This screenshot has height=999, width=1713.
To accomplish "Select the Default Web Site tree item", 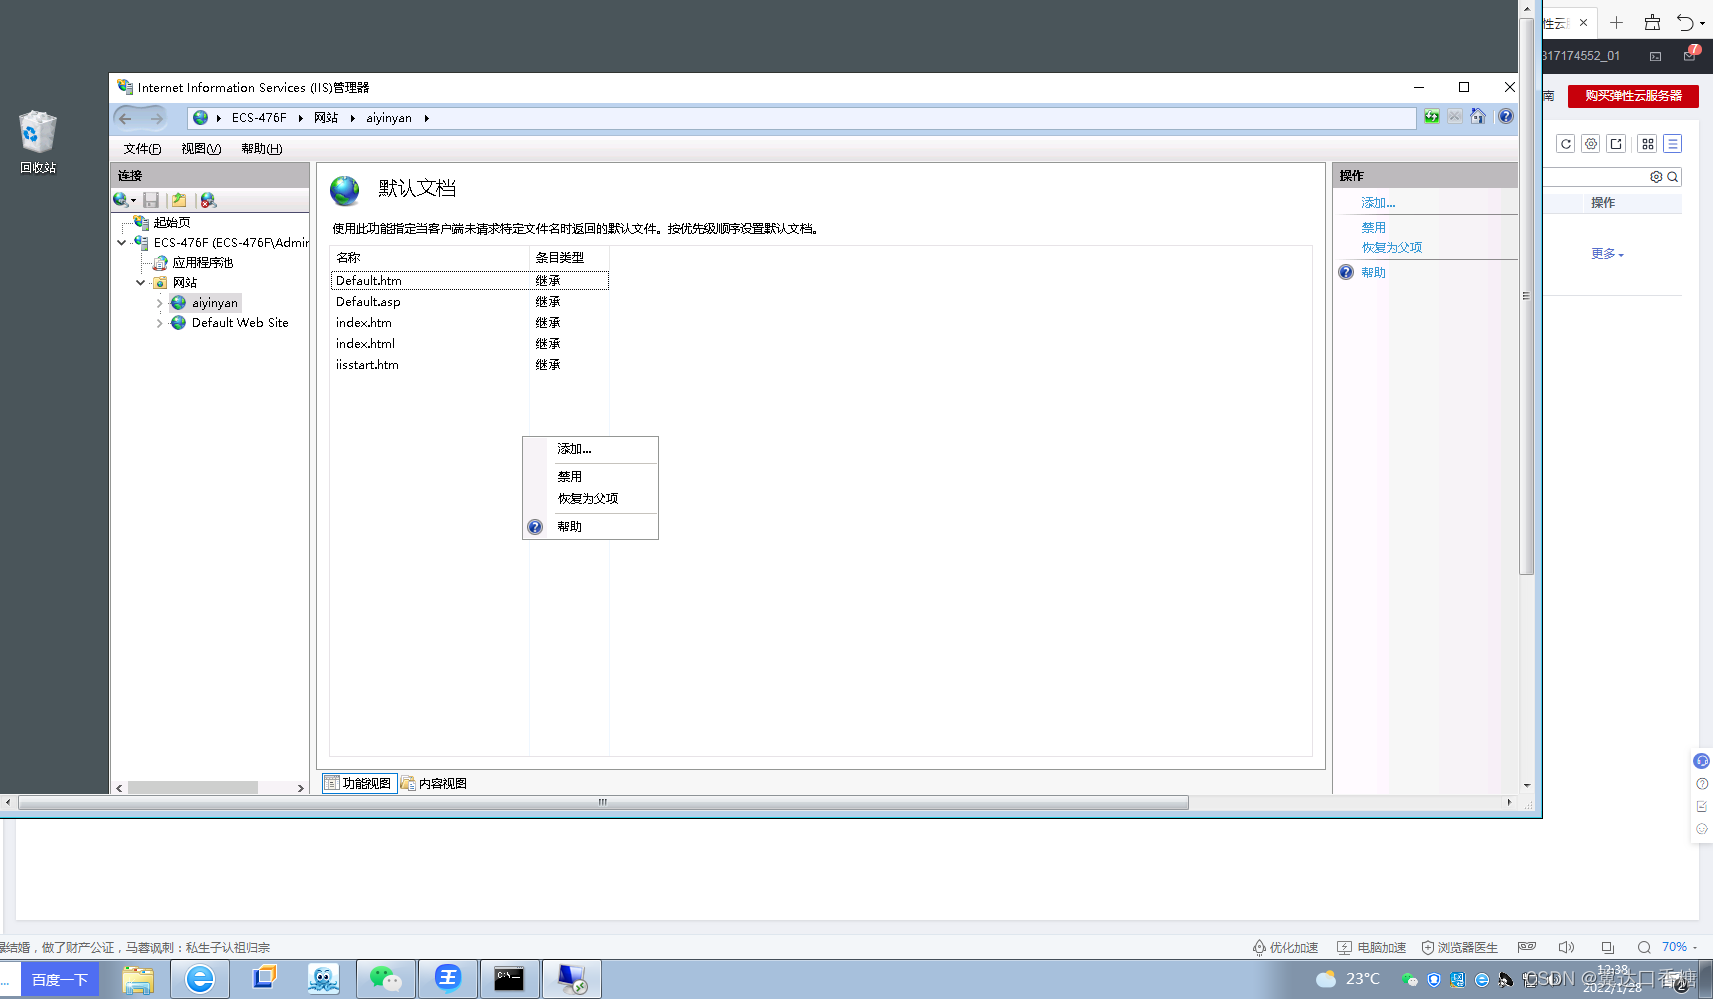I will pos(240,323).
